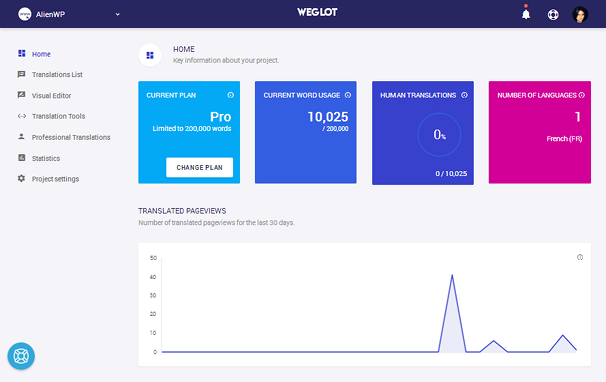This screenshot has width=606, height=382.
Task: Click the rightmost small peak in chart
Action: tap(562, 336)
